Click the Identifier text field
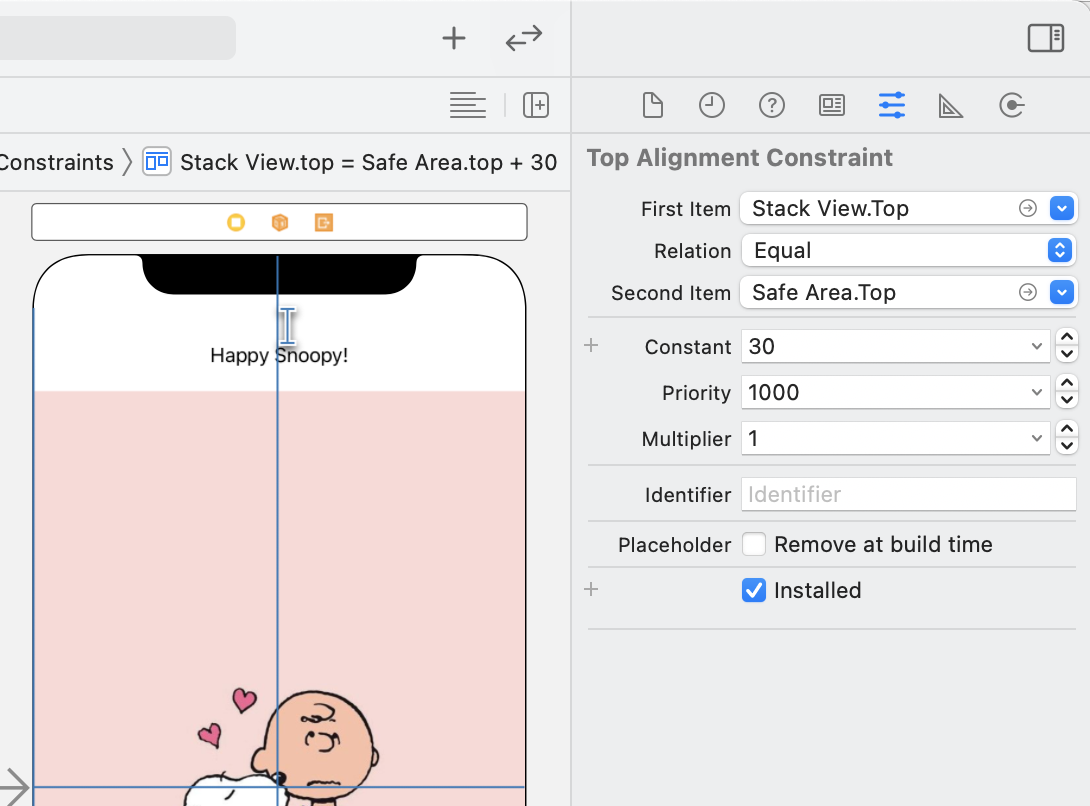This screenshot has height=806, width=1090. [x=909, y=494]
